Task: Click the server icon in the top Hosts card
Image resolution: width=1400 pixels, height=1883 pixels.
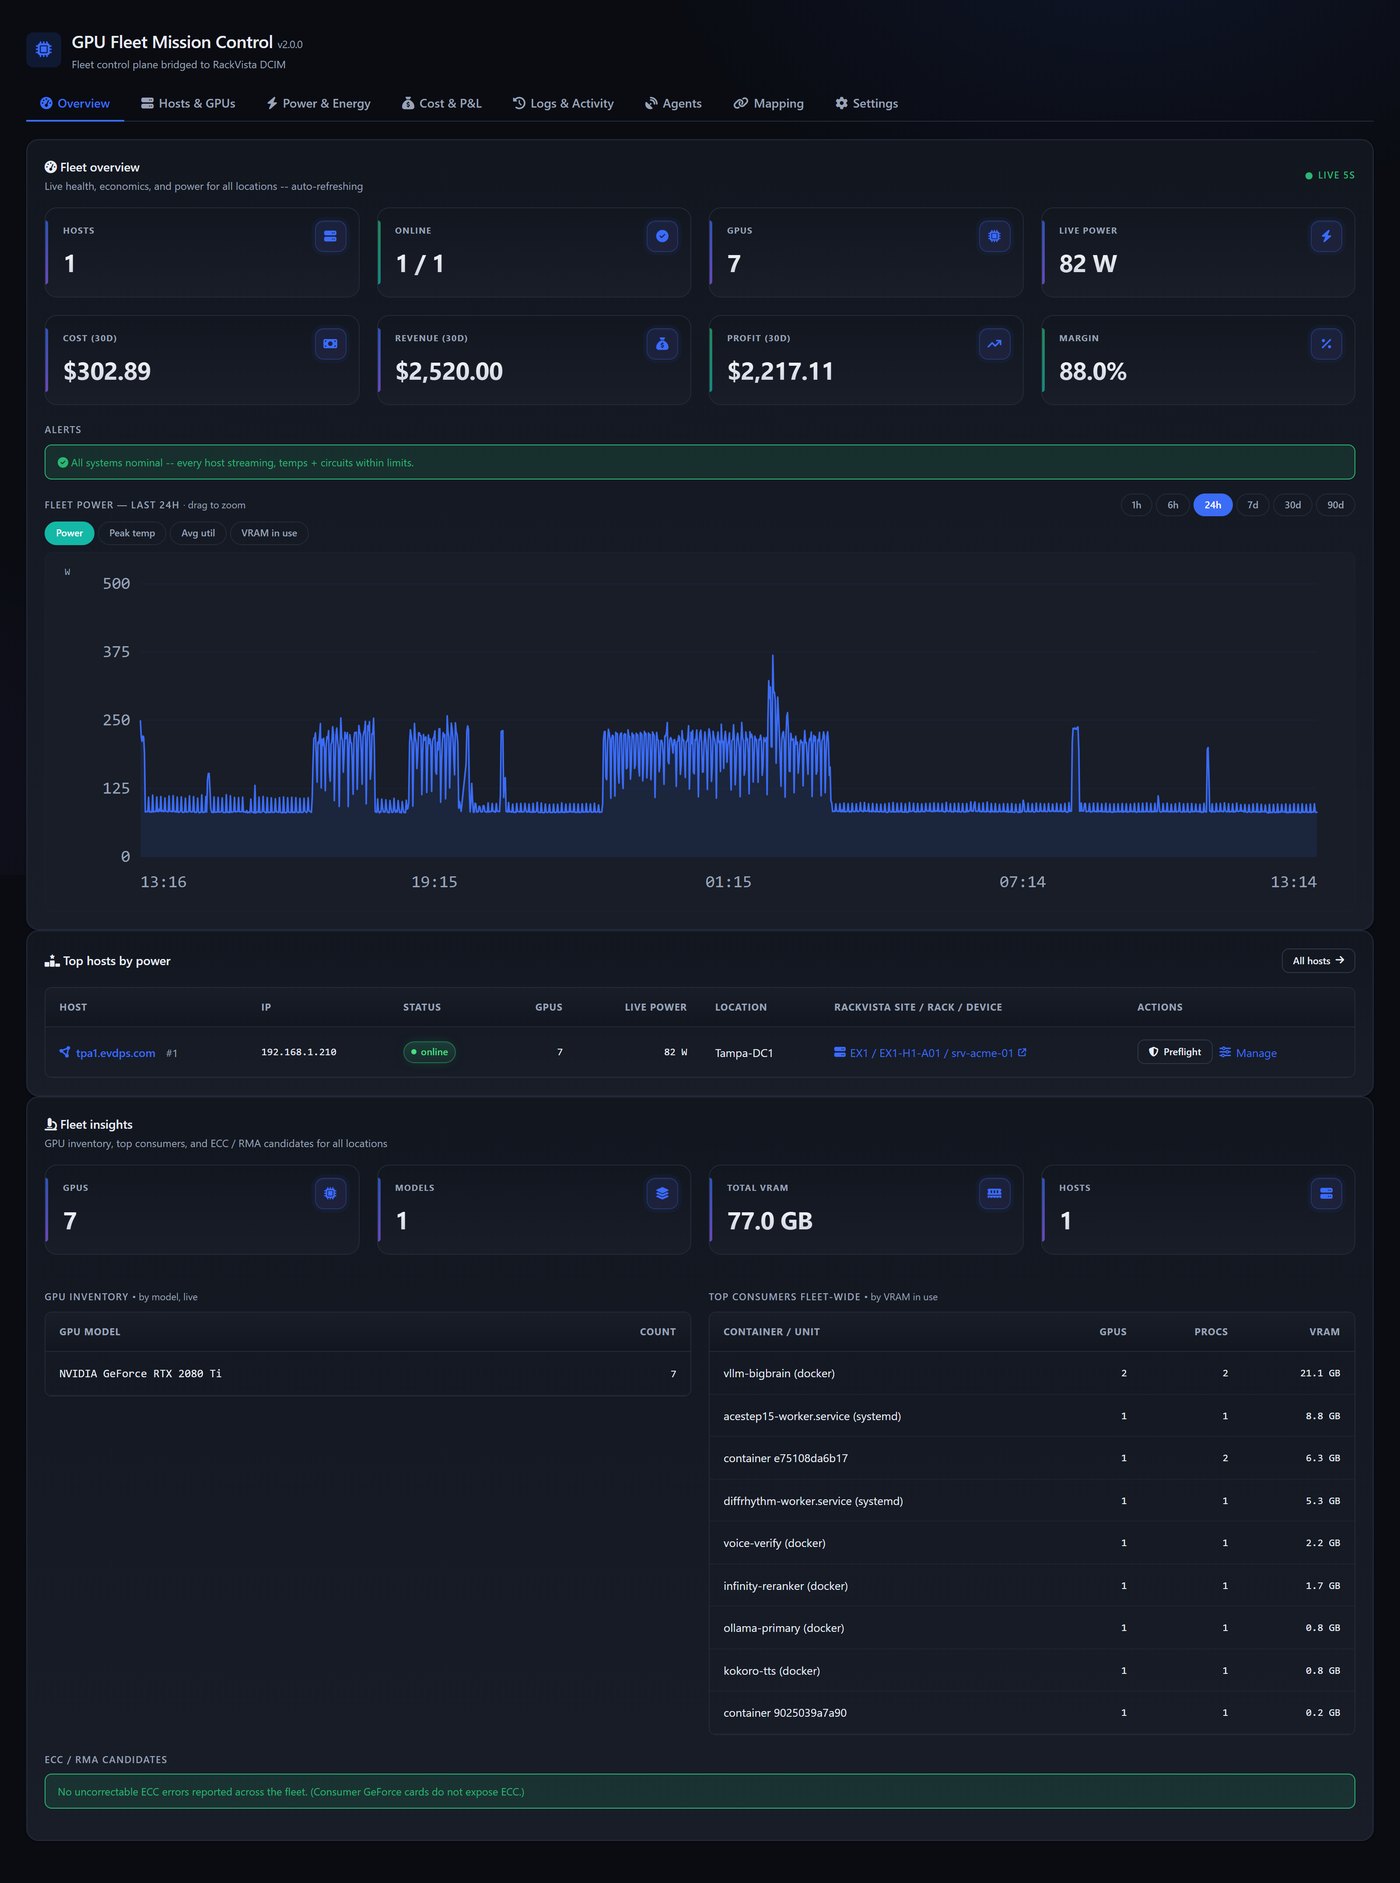Action: pos(330,236)
